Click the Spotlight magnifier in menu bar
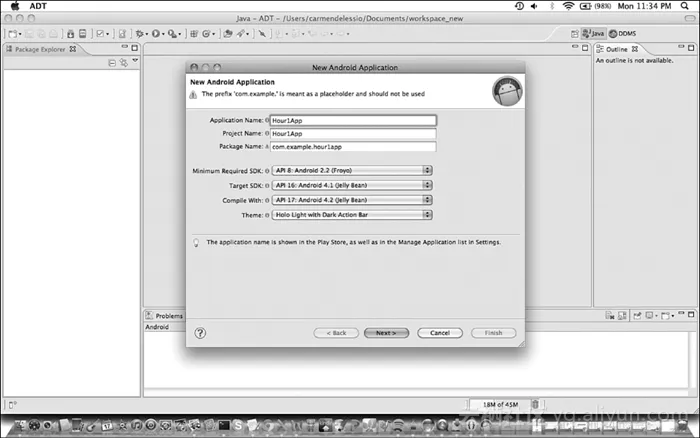 click(685, 6)
